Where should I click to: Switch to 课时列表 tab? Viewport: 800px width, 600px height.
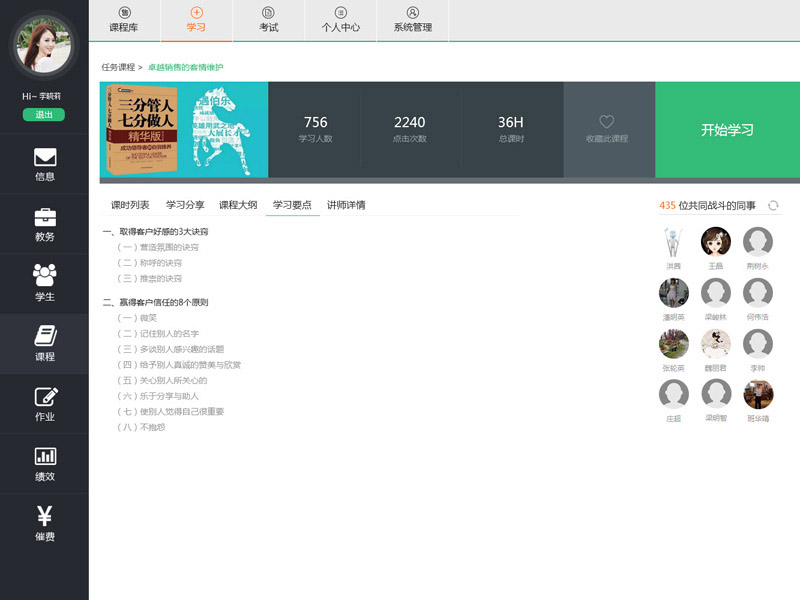pyautogui.click(x=130, y=205)
